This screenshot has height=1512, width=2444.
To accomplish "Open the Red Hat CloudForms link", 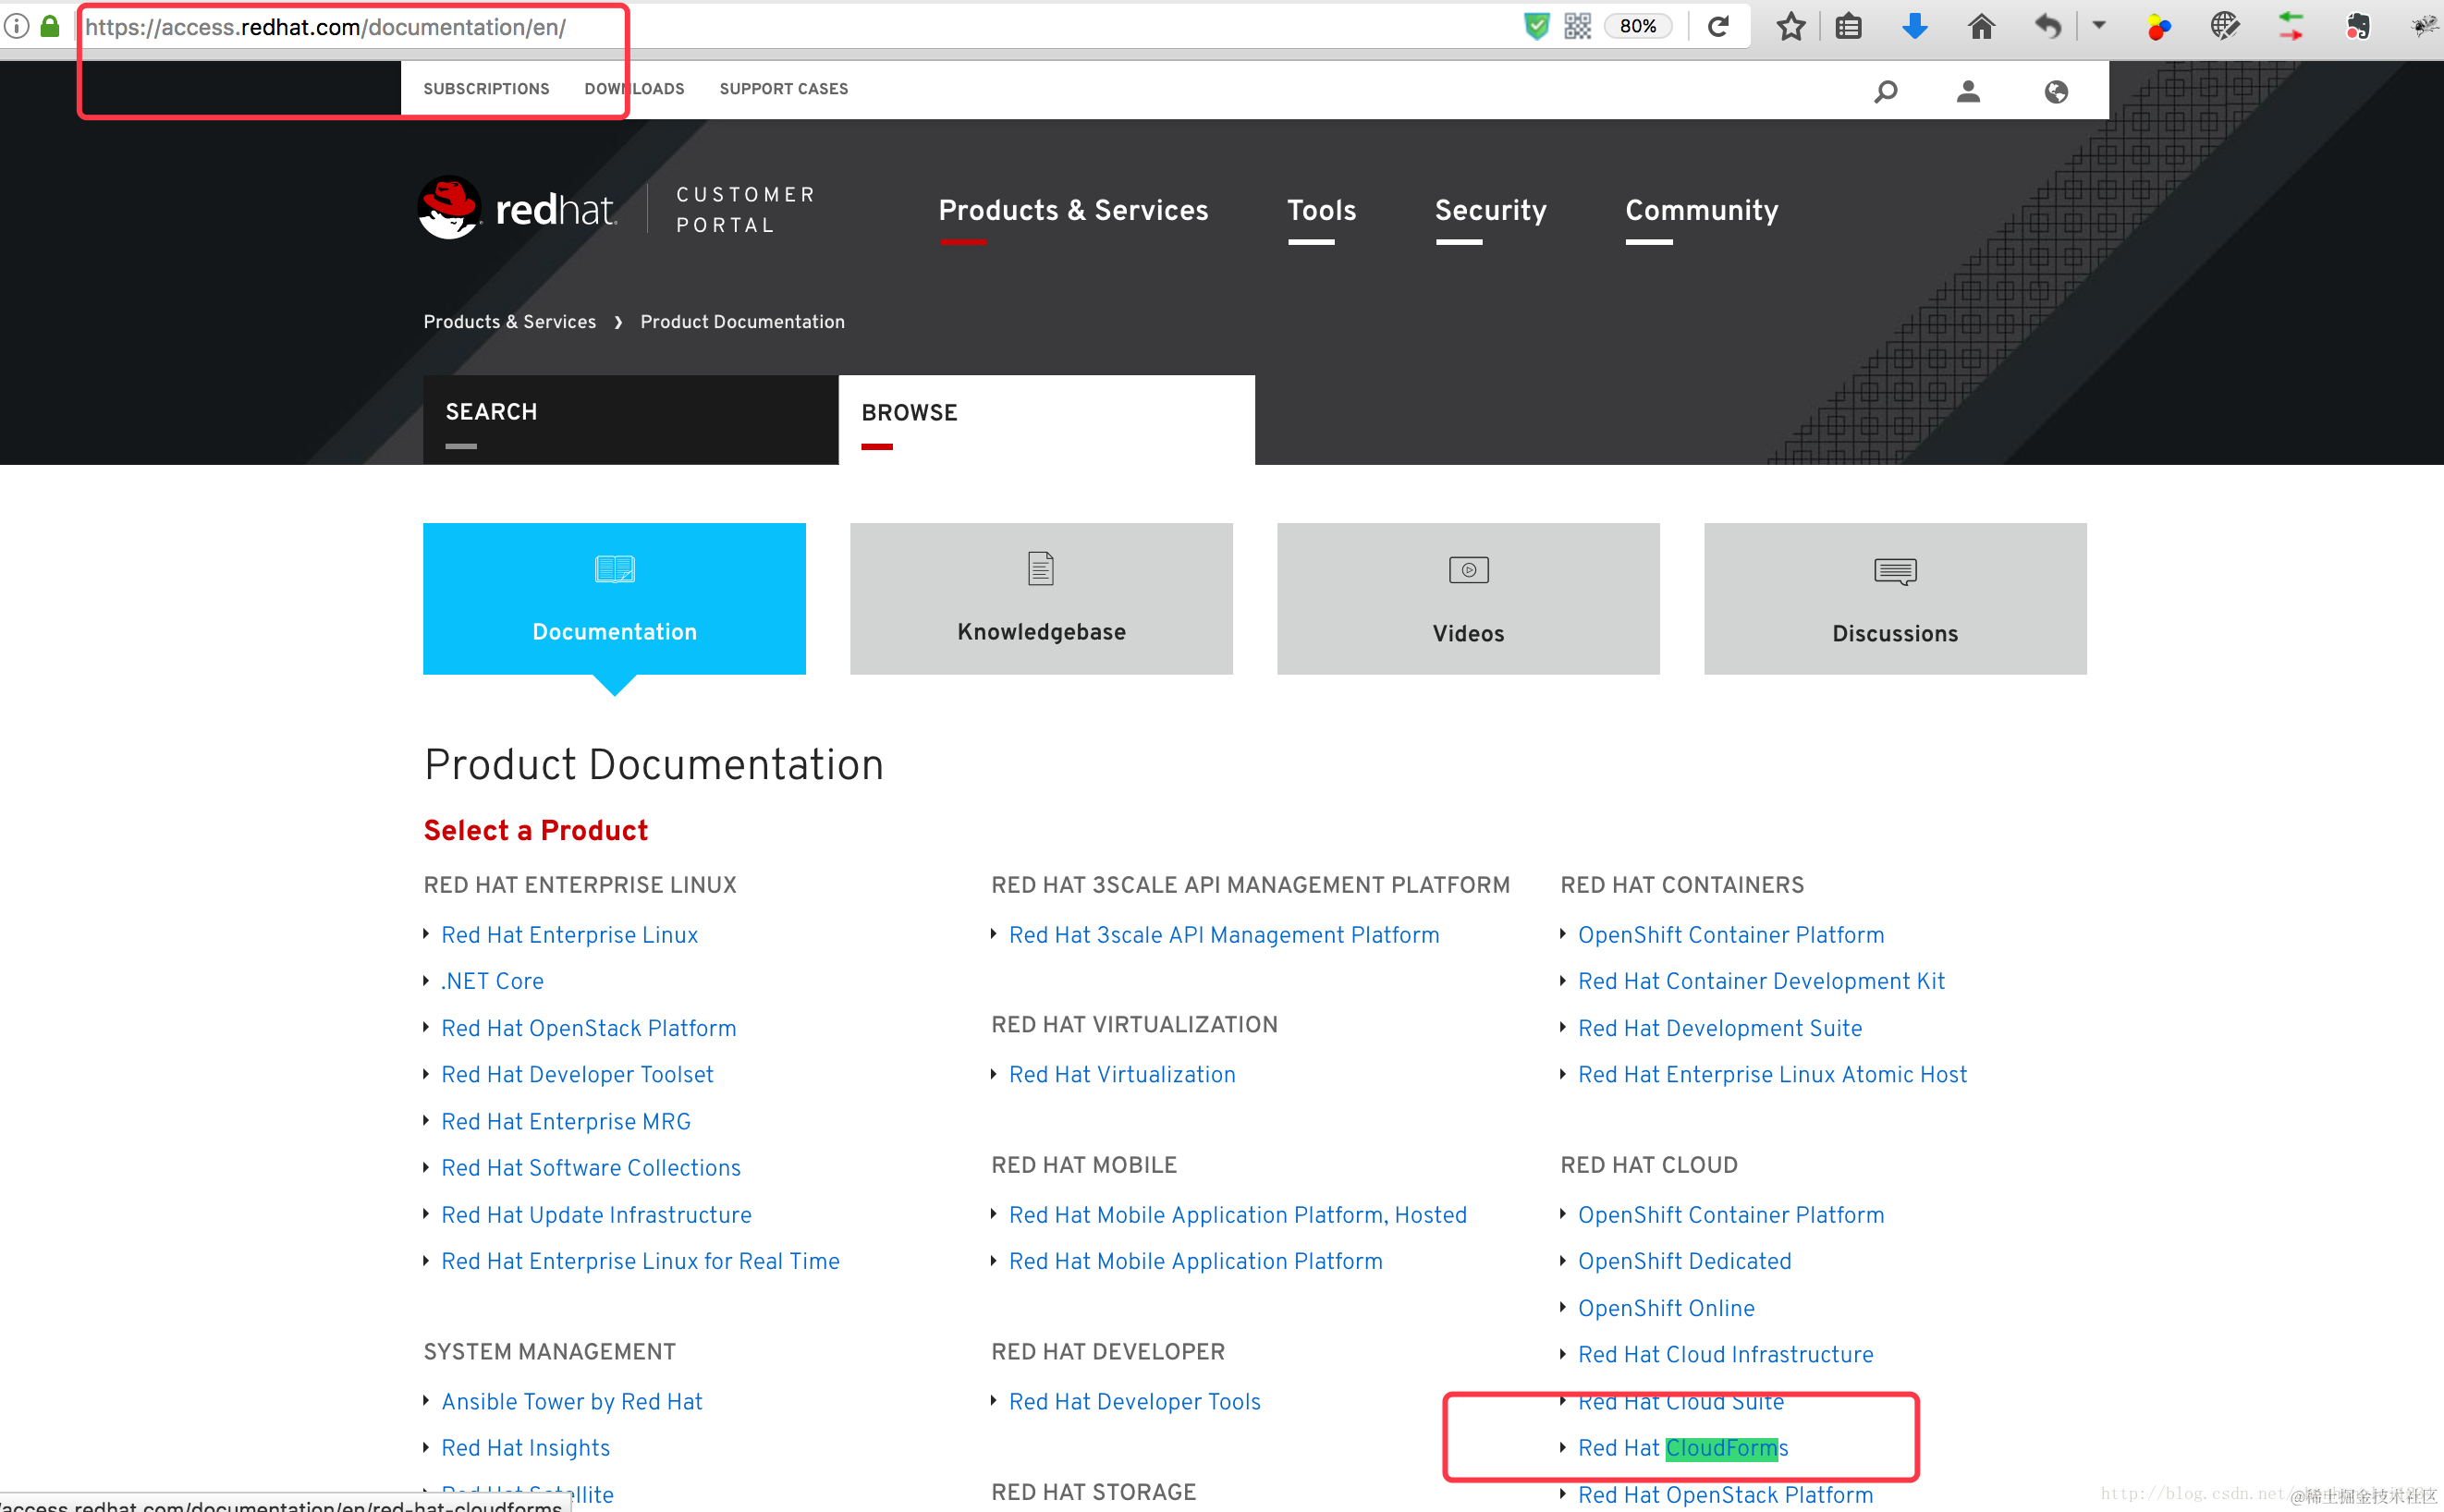I will click(x=1682, y=1448).
